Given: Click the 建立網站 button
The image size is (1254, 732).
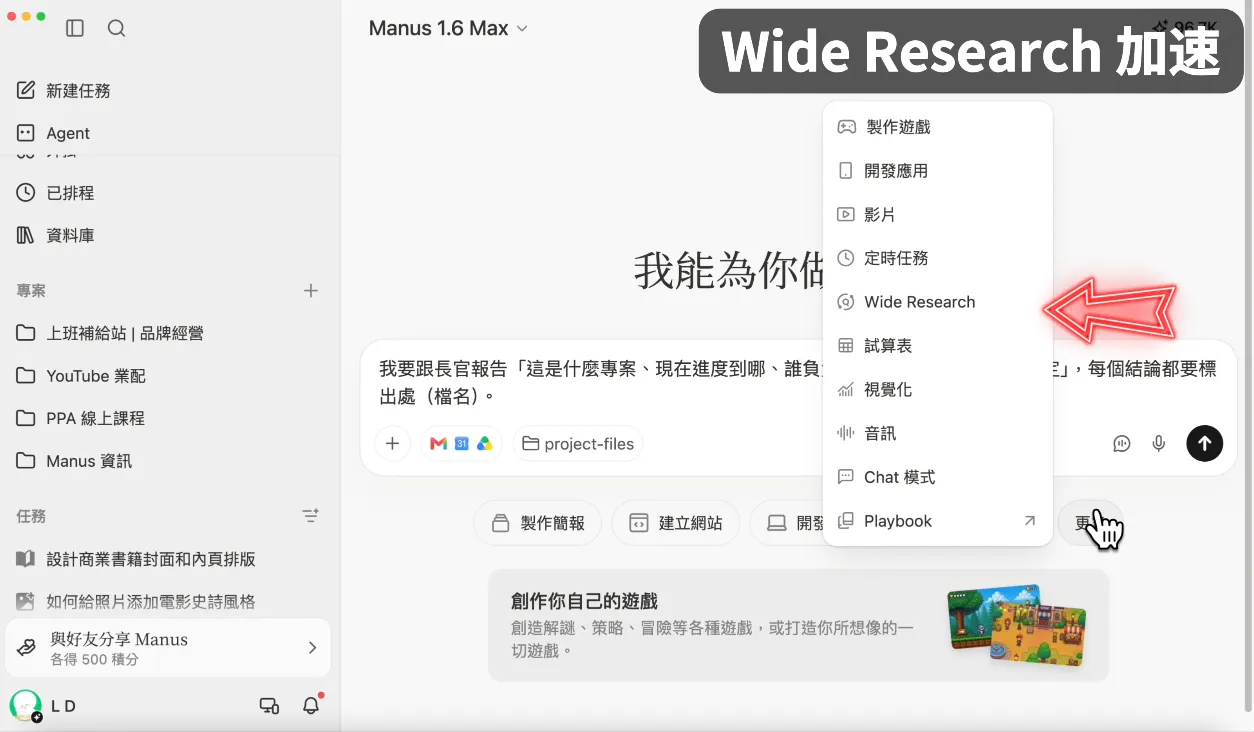Looking at the screenshot, I should coord(676,523).
